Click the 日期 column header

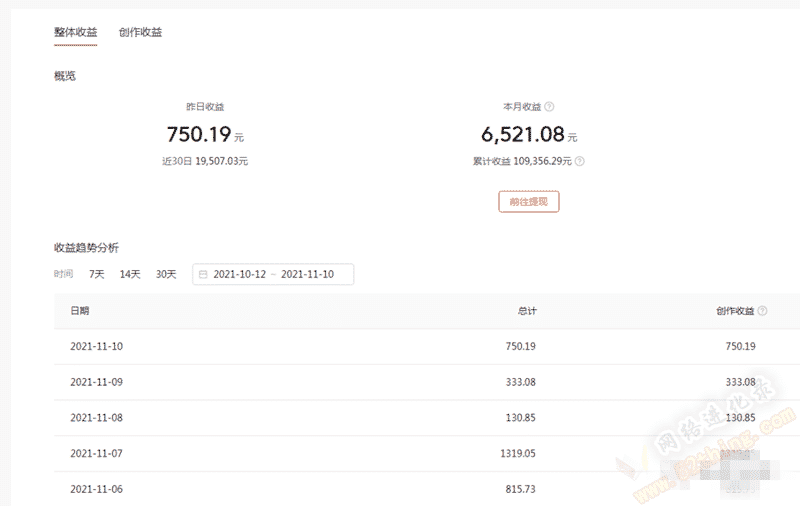[x=80, y=311]
